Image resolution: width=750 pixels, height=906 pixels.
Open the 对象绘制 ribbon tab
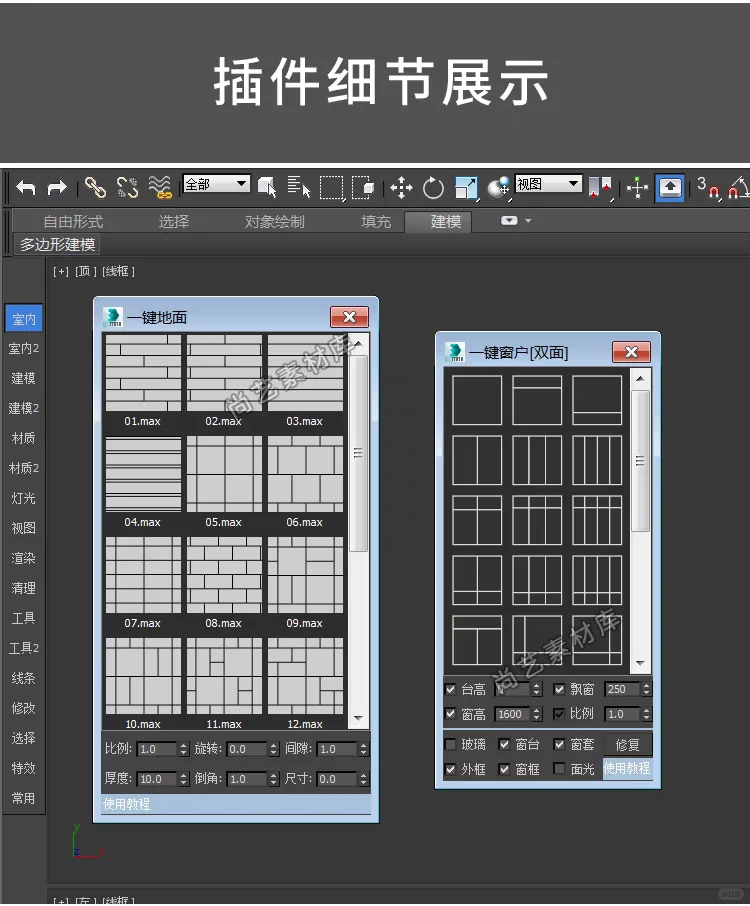pyautogui.click(x=274, y=221)
